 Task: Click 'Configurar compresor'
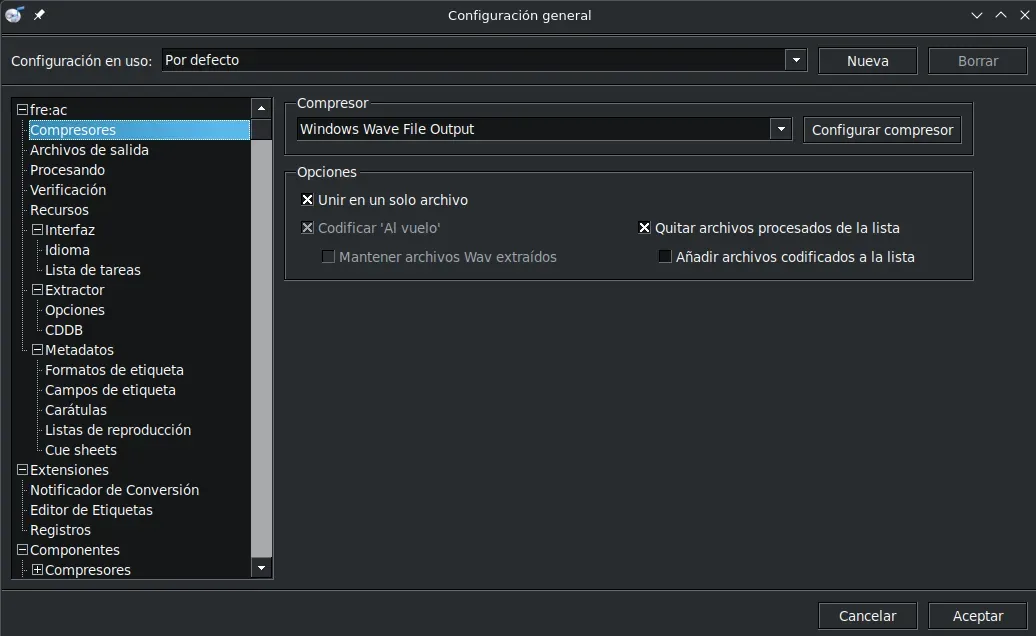click(x=882, y=129)
